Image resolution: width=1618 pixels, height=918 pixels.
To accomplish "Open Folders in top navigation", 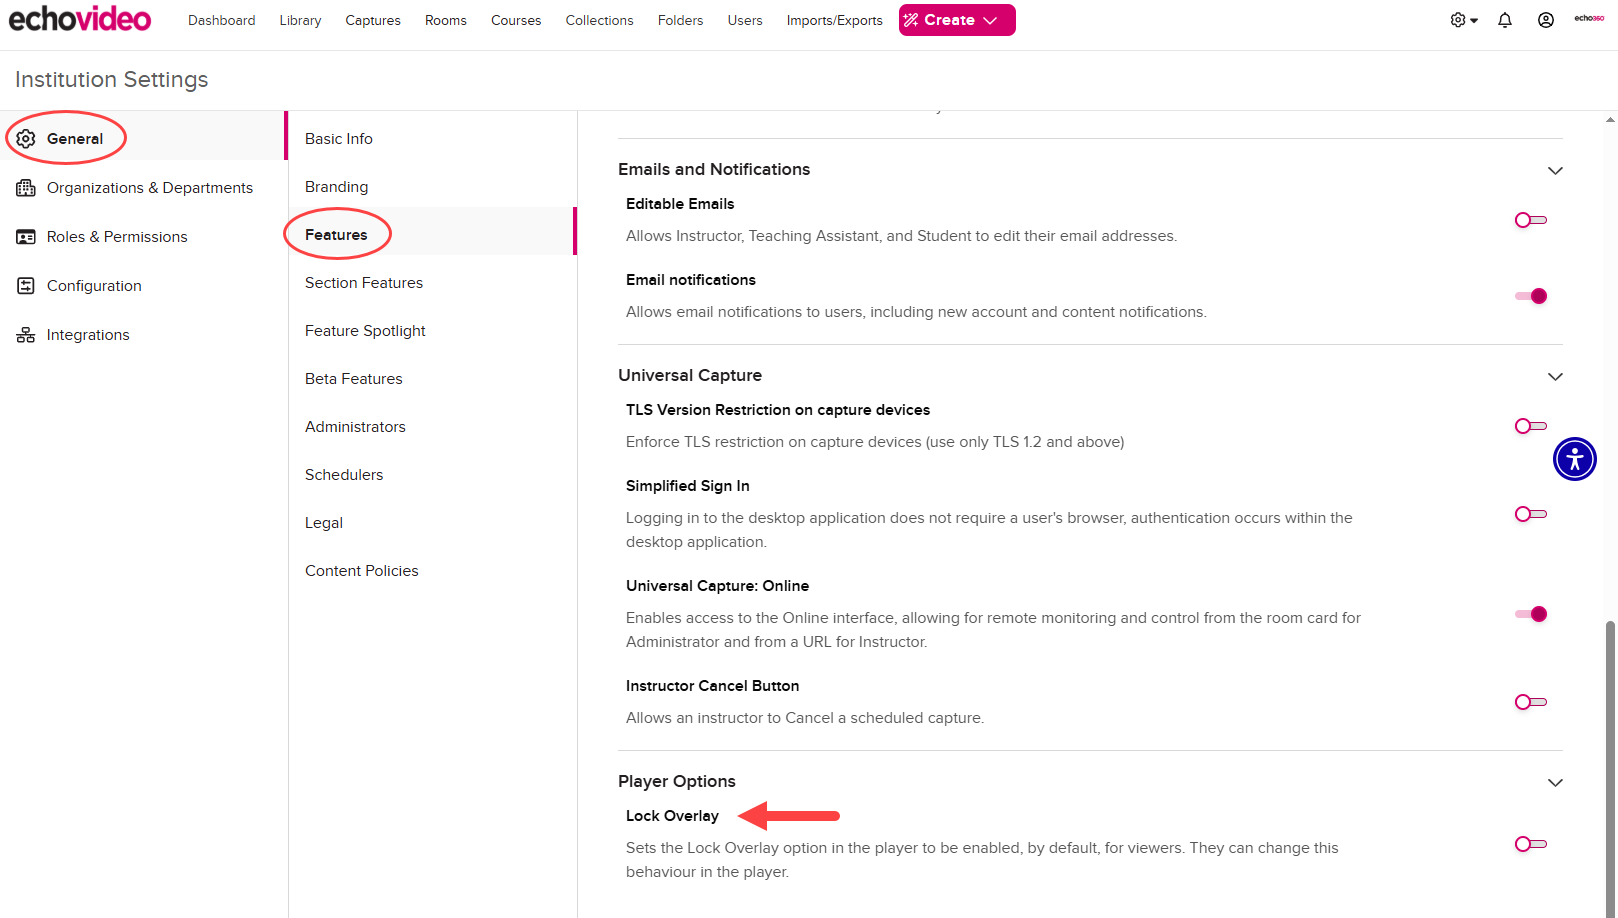I will point(680,20).
